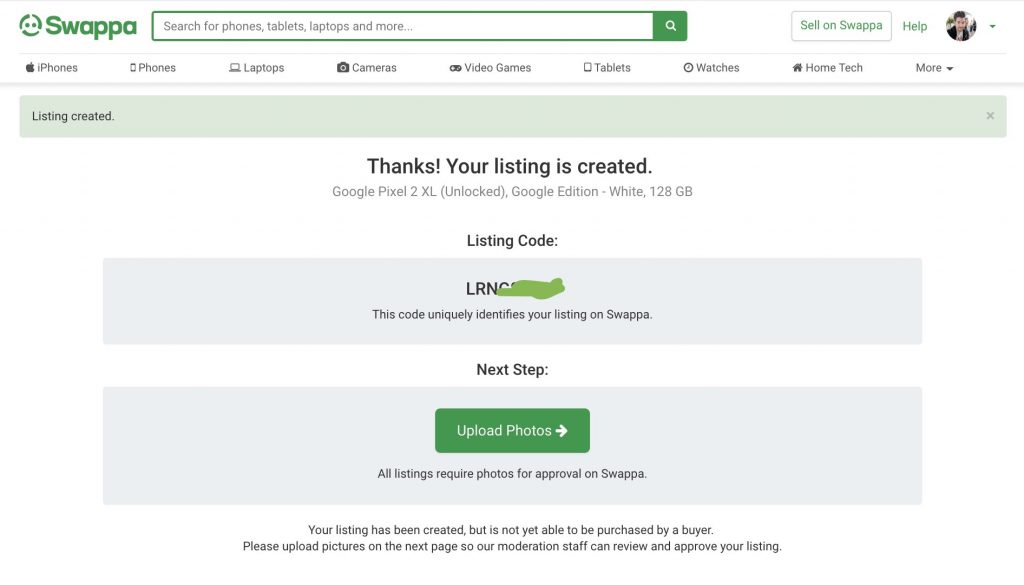
Task: Expand the More categories dropdown
Action: [934, 68]
